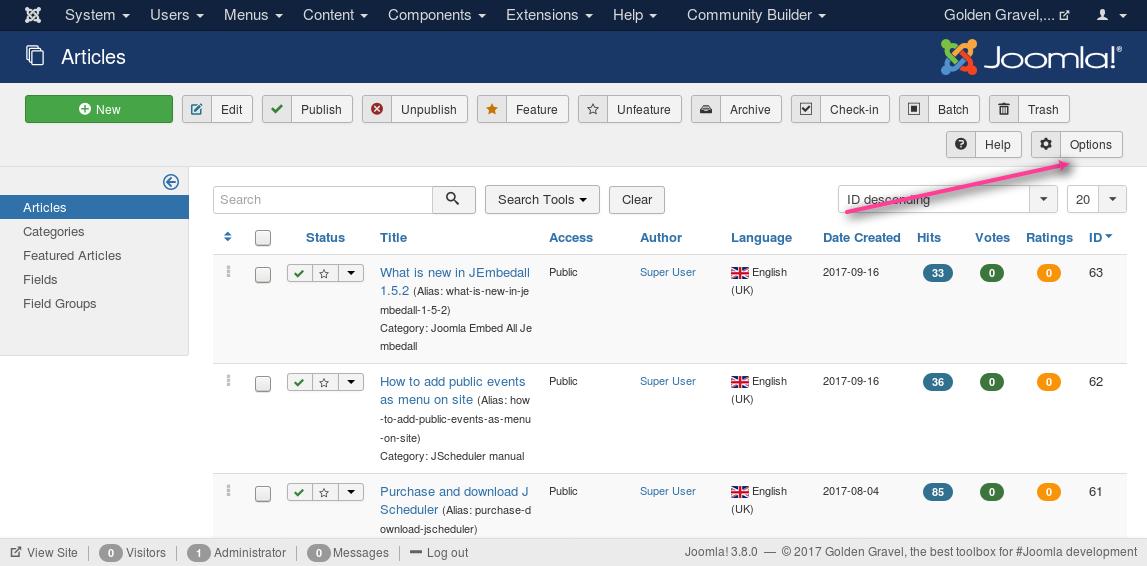The height and width of the screenshot is (566, 1147).
Task: Open status actions dropdown for public events article
Action: pos(351,382)
